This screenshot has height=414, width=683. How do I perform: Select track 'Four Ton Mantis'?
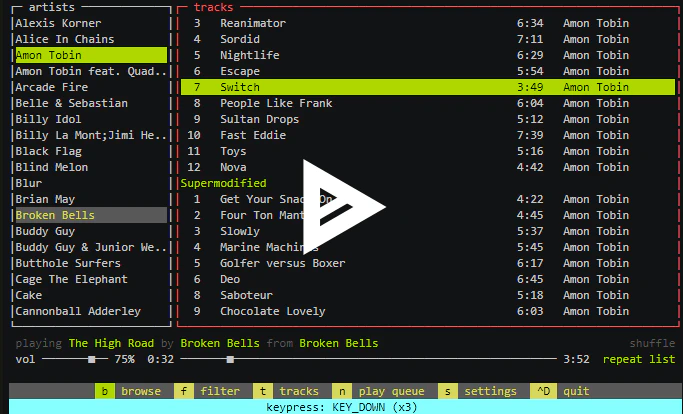428,215
